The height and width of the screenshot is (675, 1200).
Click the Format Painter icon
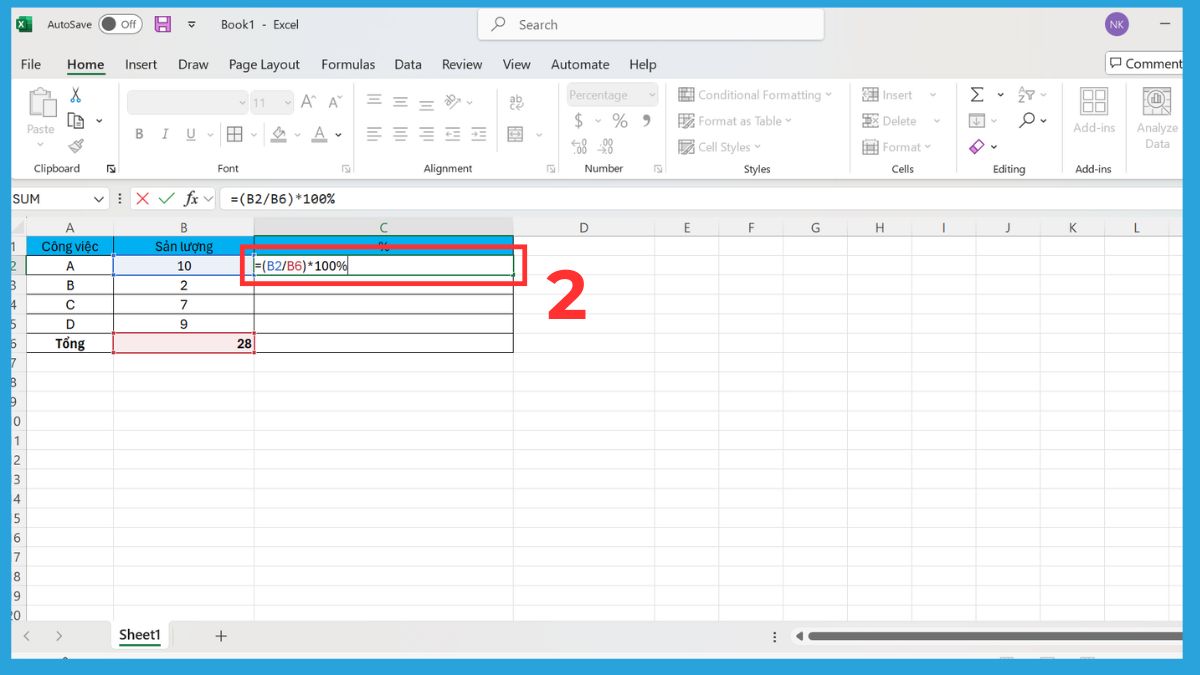point(77,145)
